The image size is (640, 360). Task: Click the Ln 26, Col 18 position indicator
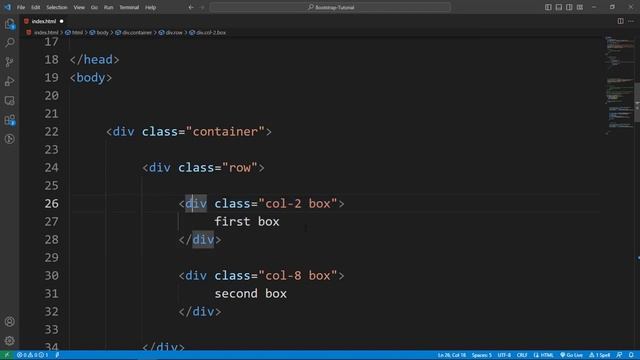pos(452,355)
